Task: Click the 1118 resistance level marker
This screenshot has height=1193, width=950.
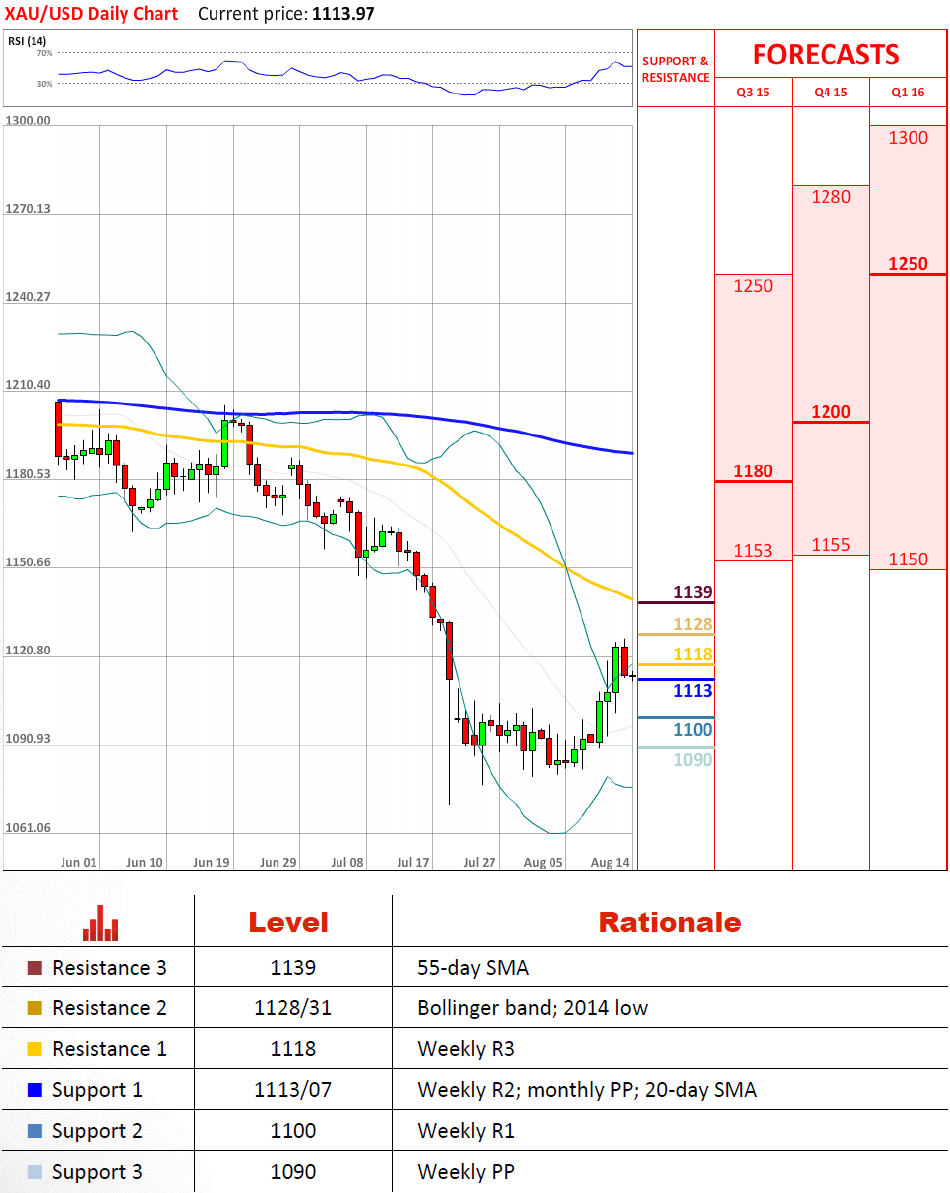Action: 693,654
